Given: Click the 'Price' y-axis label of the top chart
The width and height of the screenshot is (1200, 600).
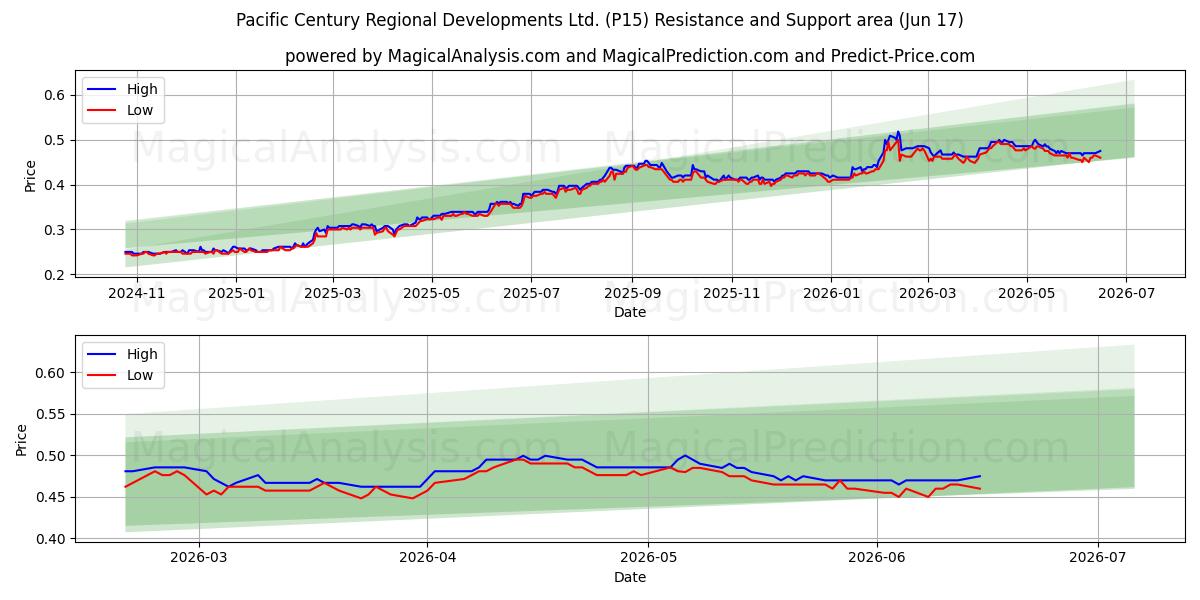Looking at the screenshot, I should pos(30,175).
